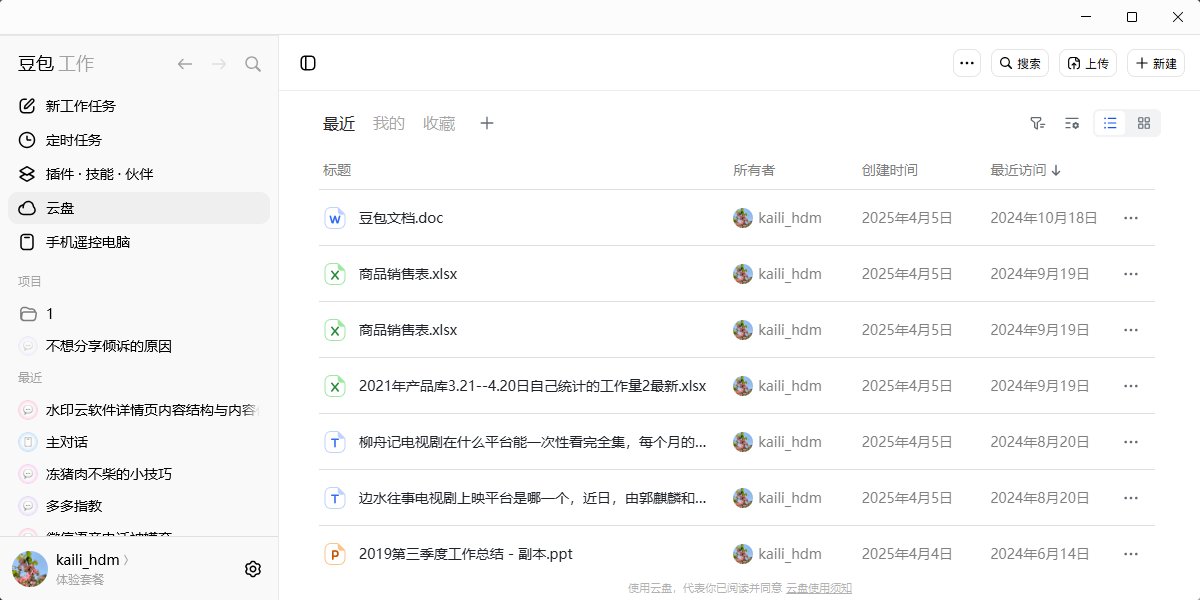Screen dimensions: 1200x600
Task: Click the Word icon of 豆包文档.doc
Action: click(x=335, y=218)
